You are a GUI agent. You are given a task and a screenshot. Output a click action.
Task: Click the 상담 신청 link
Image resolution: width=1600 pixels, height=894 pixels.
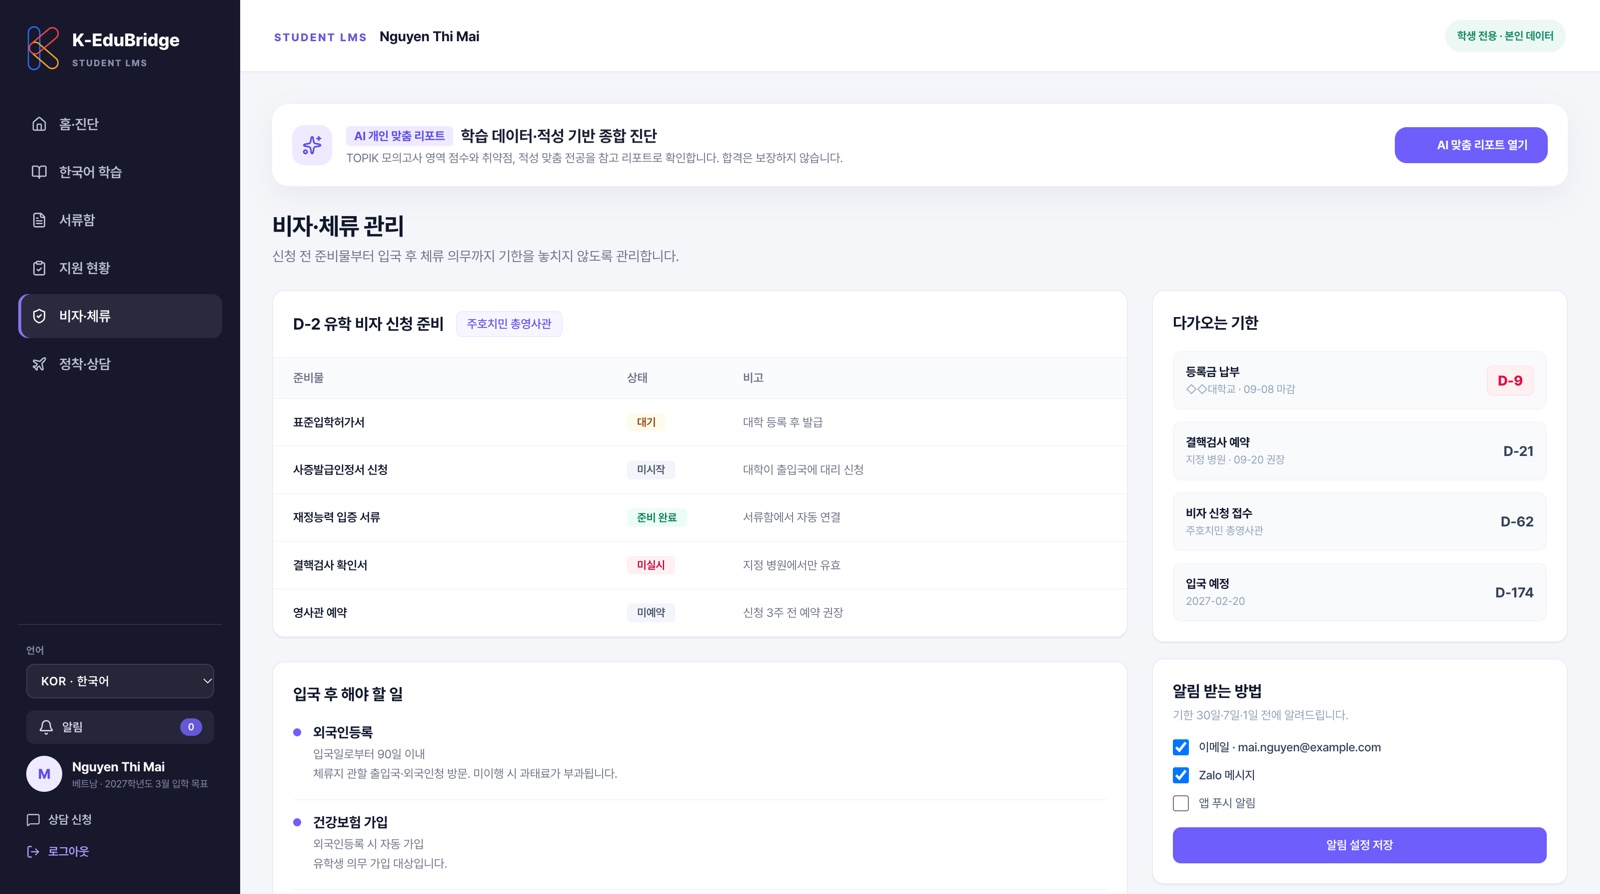pos(59,819)
